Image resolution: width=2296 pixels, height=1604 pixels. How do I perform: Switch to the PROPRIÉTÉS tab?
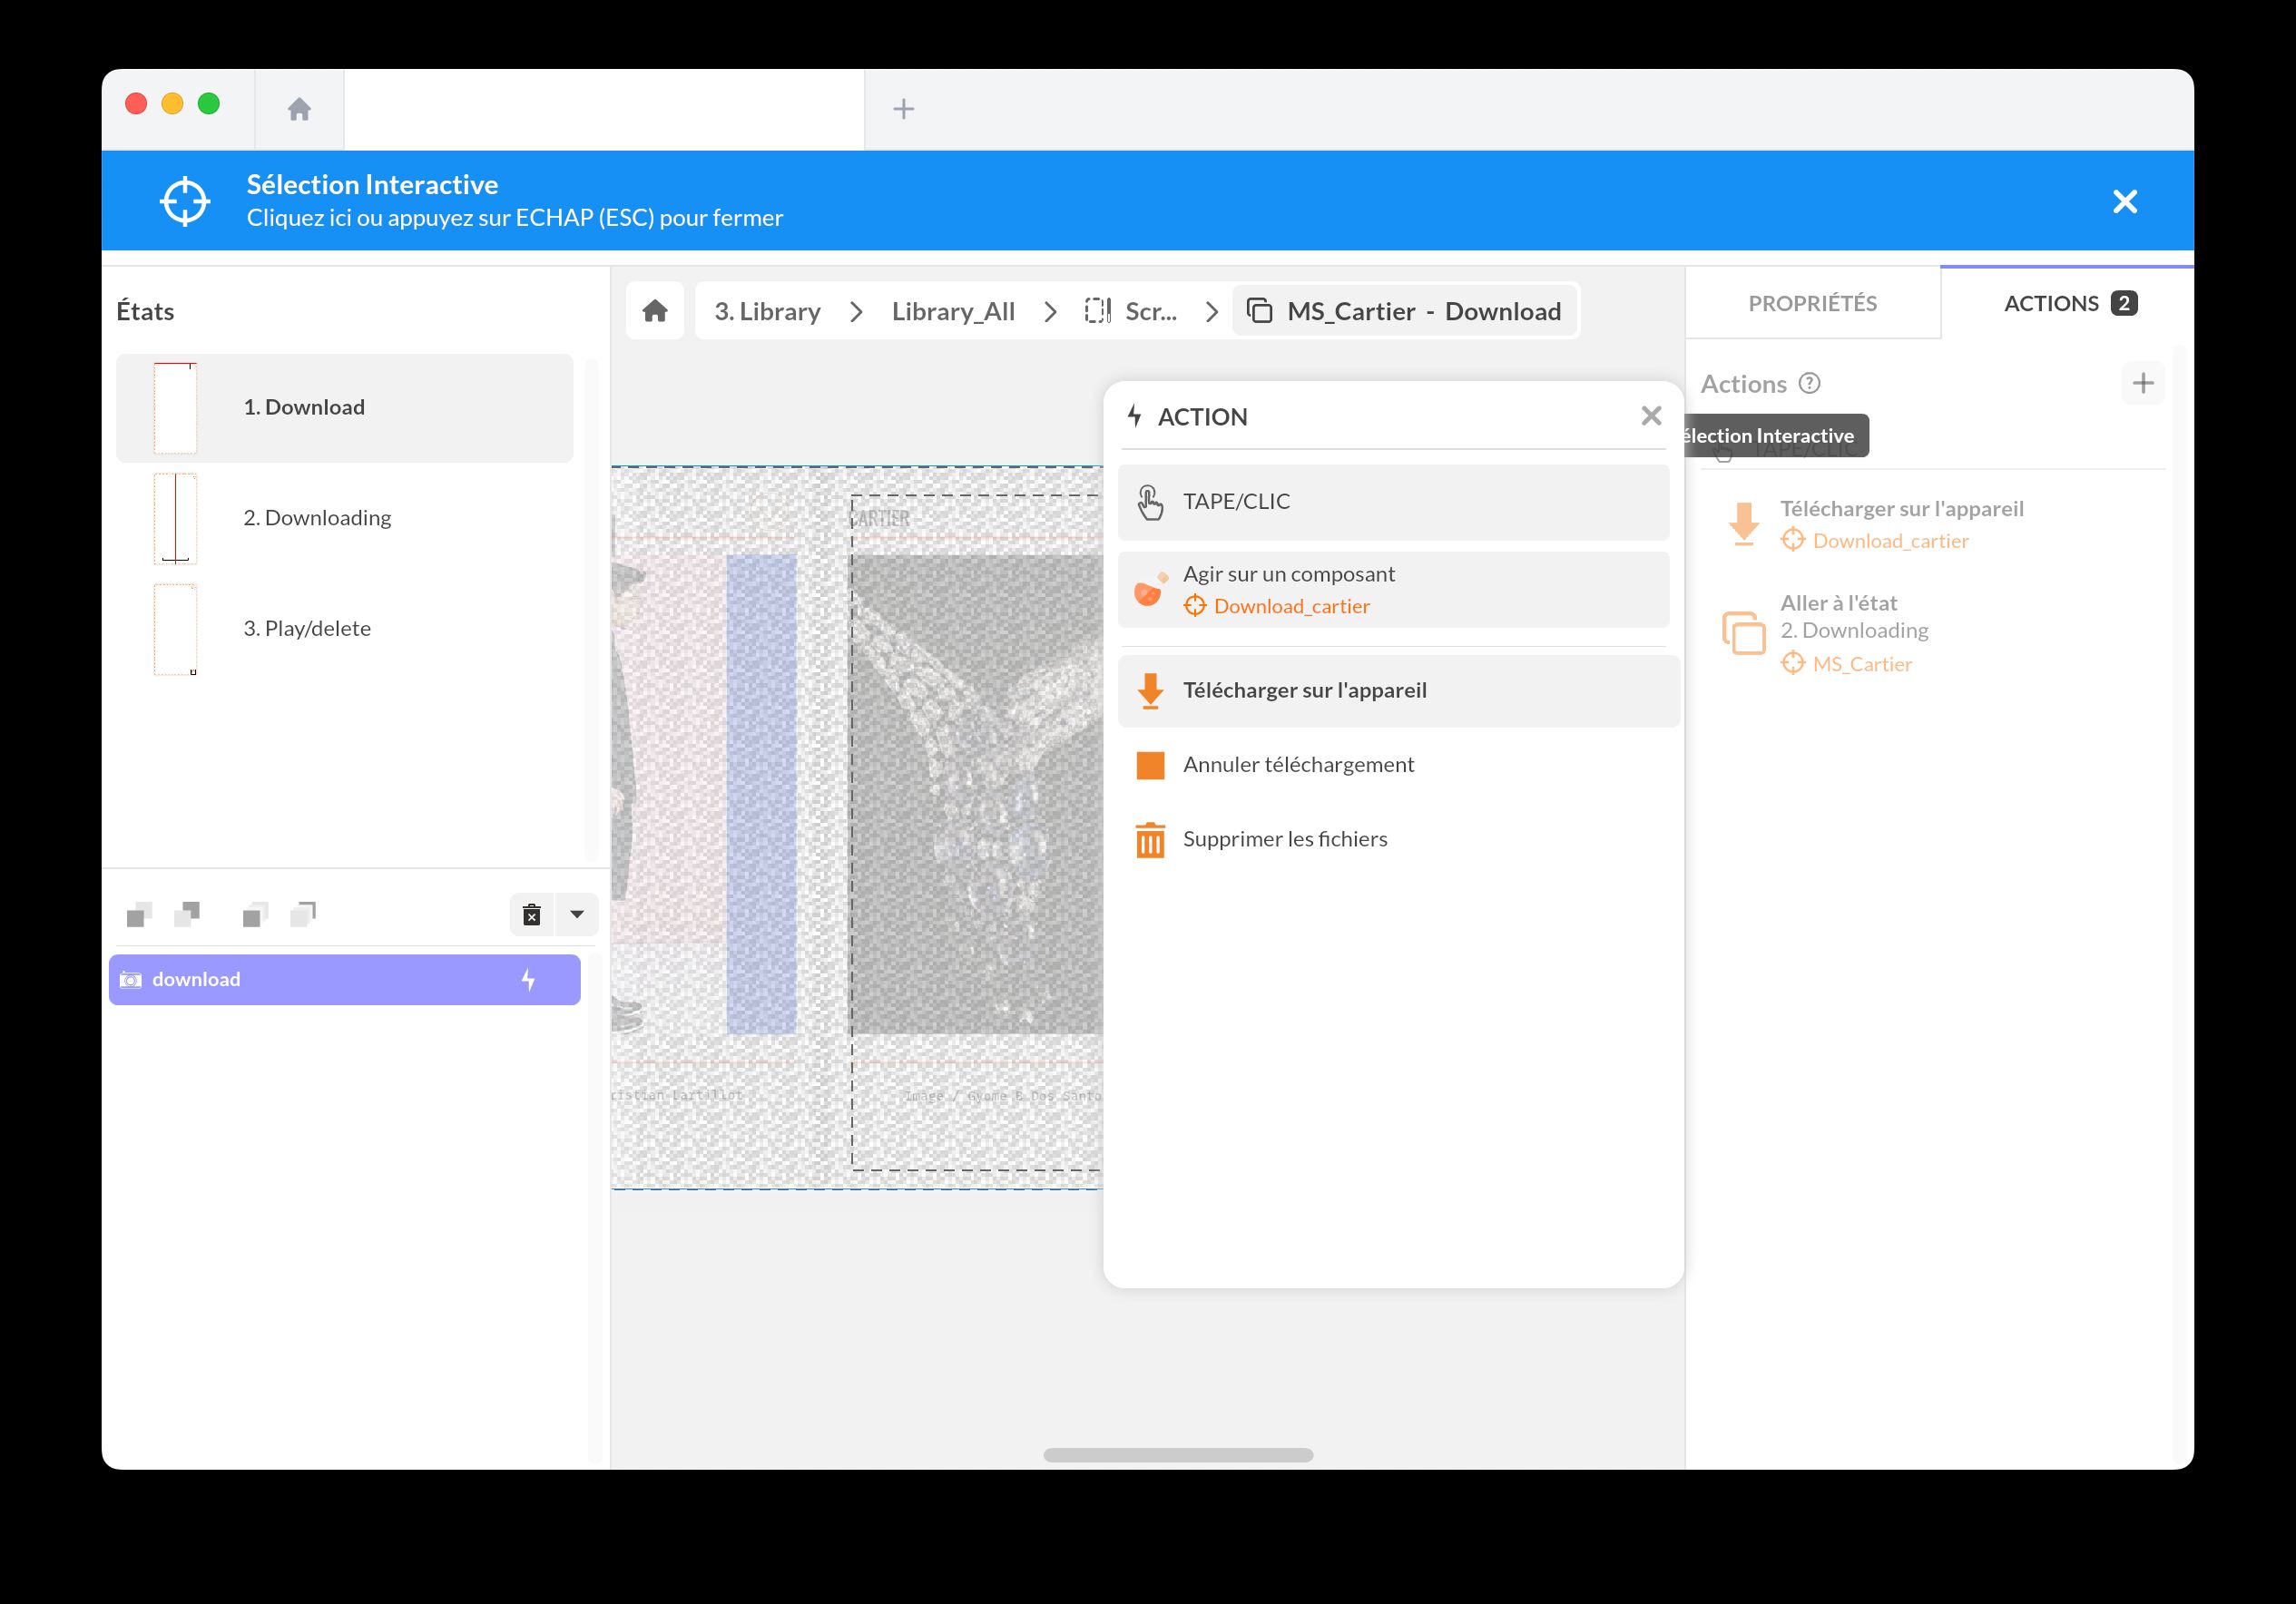click(x=1812, y=303)
